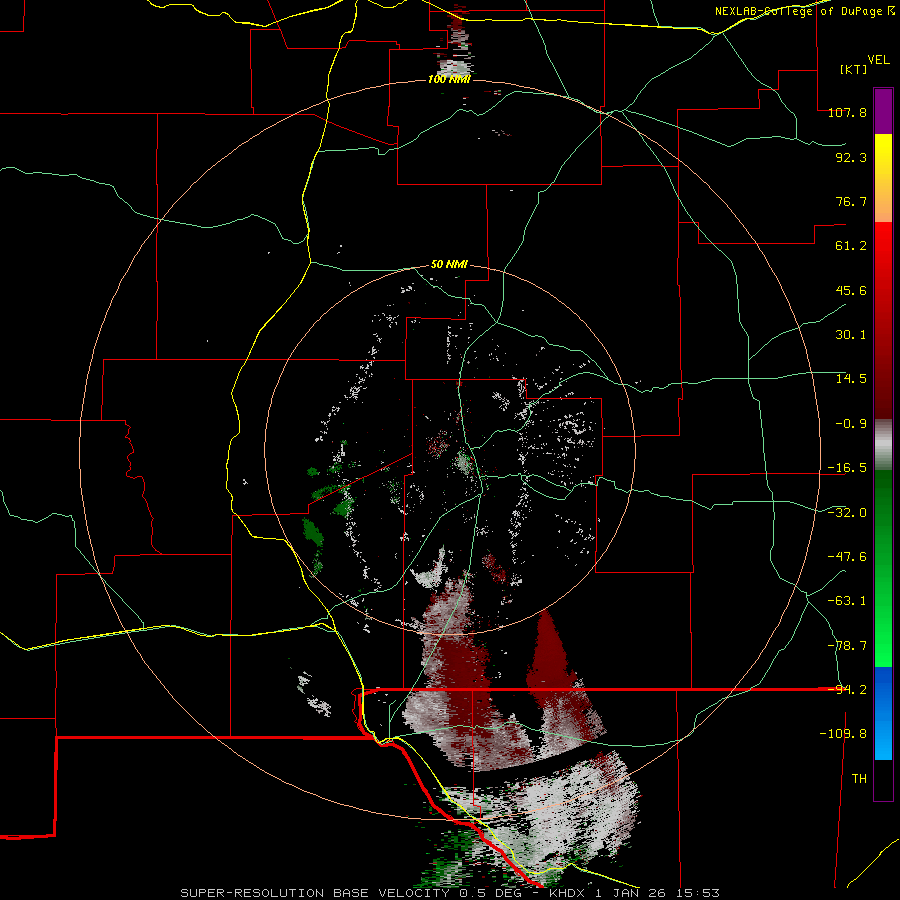This screenshot has width=900, height=900.
Task: Click the -109.8 velocity scale value
Action: pyautogui.click(x=843, y=734)
